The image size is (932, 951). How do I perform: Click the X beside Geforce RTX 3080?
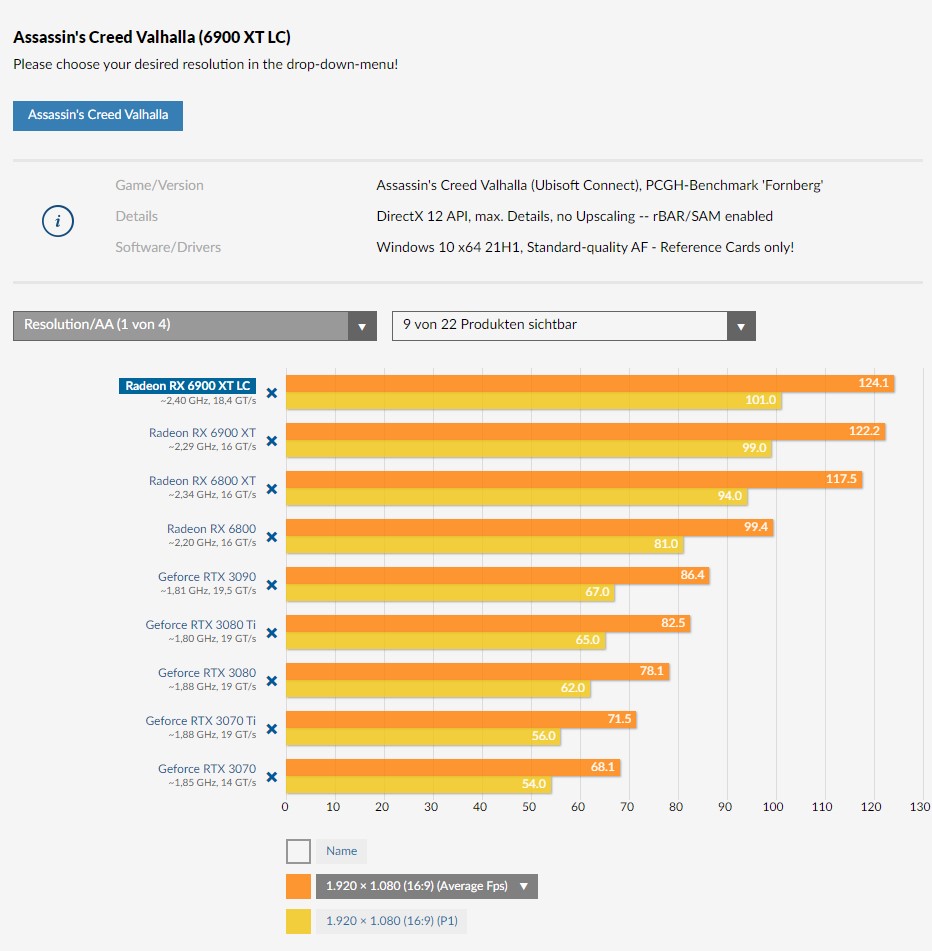271,681
